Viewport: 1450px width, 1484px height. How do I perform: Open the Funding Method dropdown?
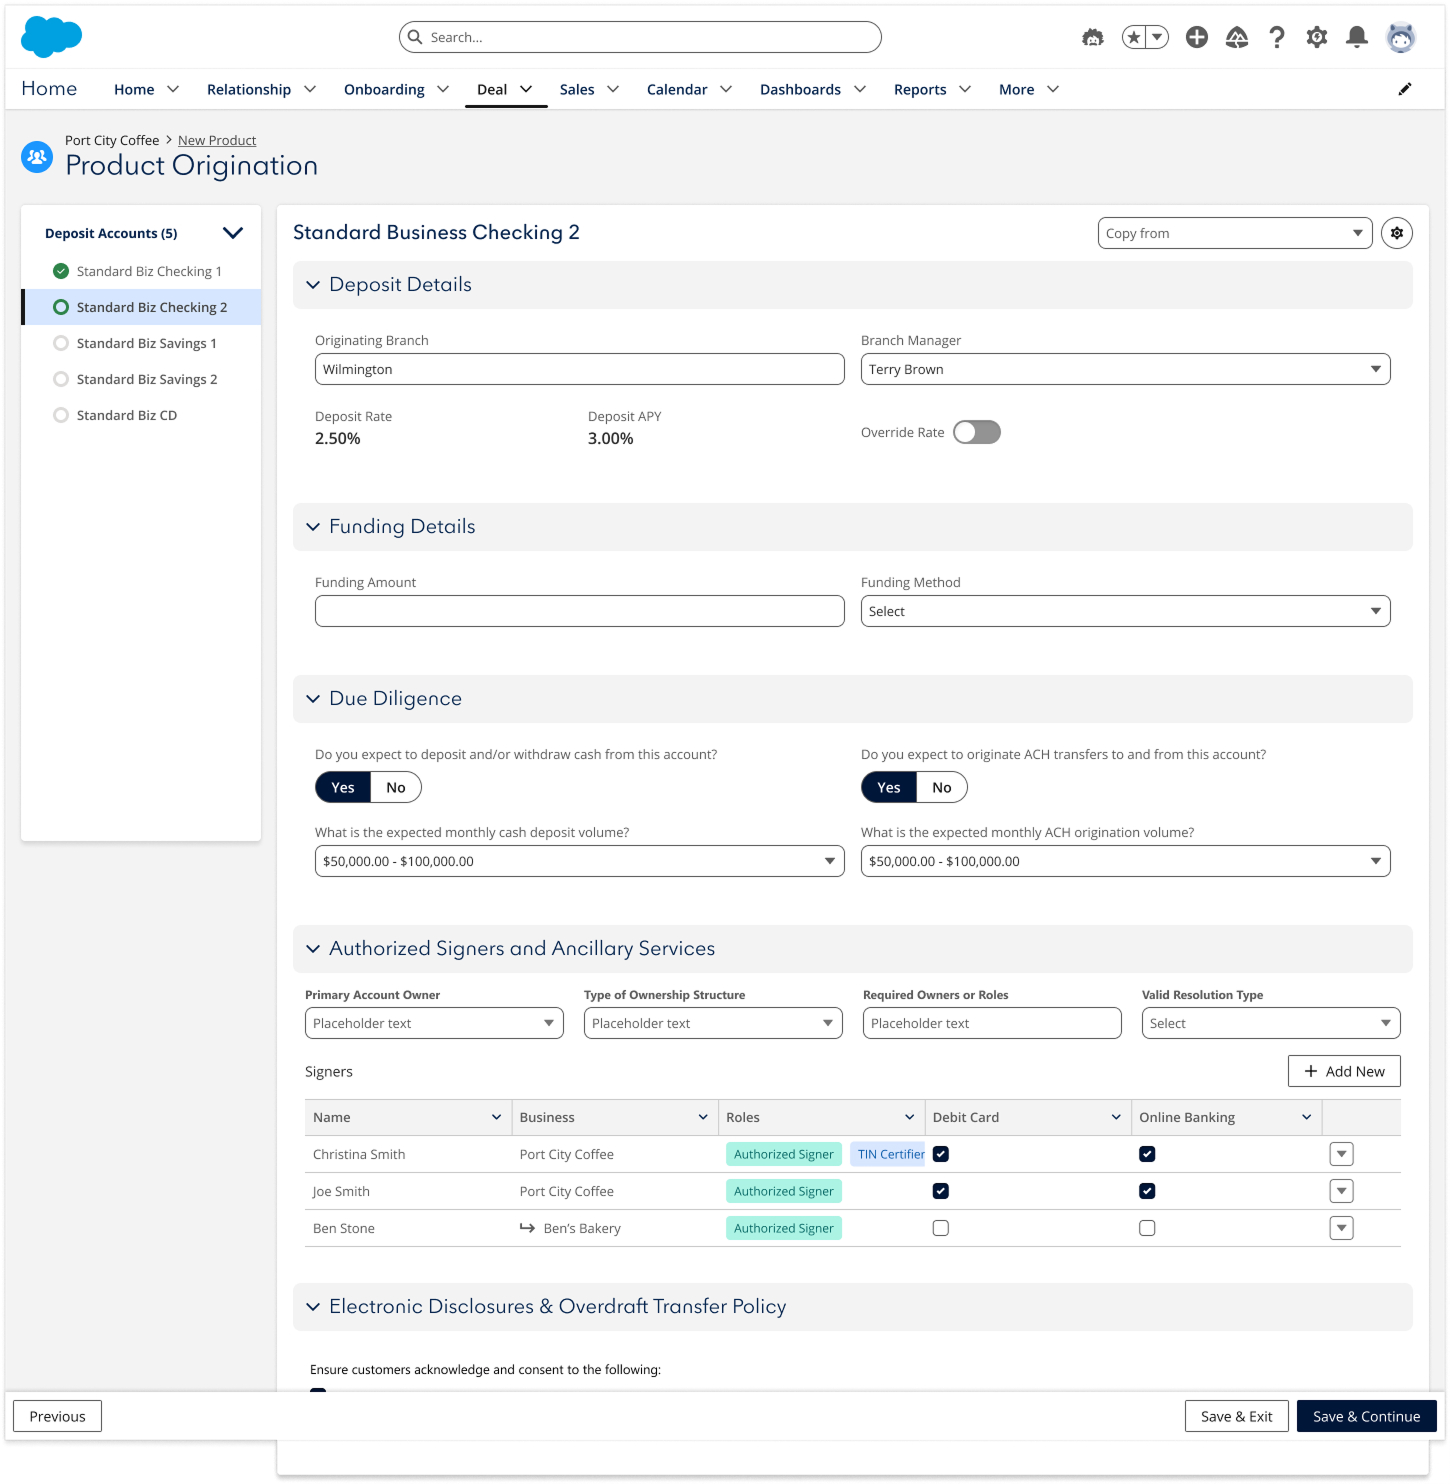click(x=1124, y=611)
